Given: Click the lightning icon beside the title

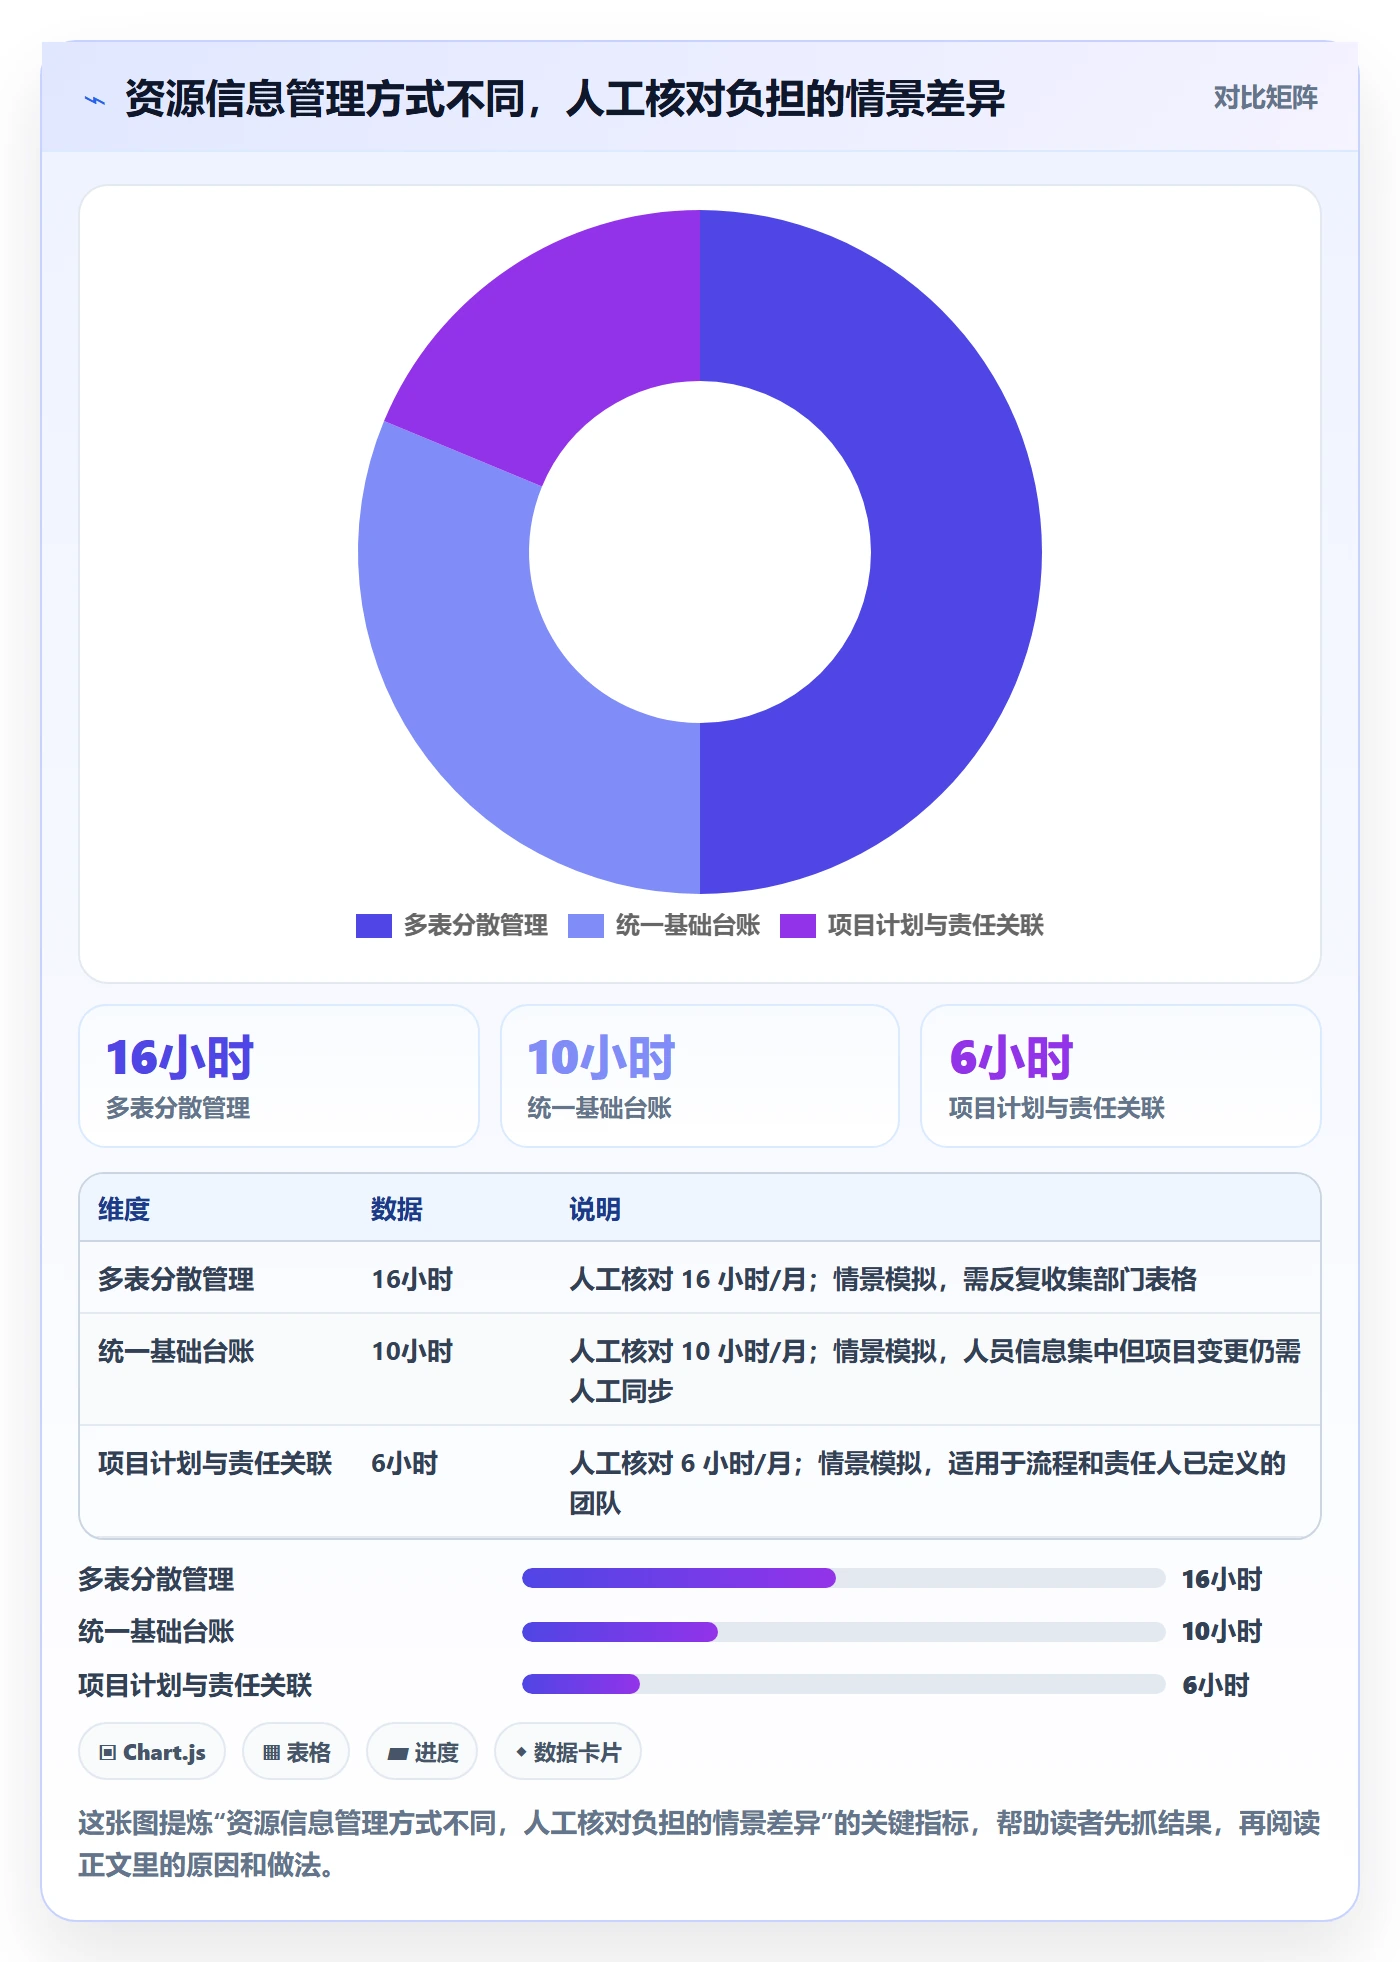Looking at the screenshot, I should click(x=94, y=100).
